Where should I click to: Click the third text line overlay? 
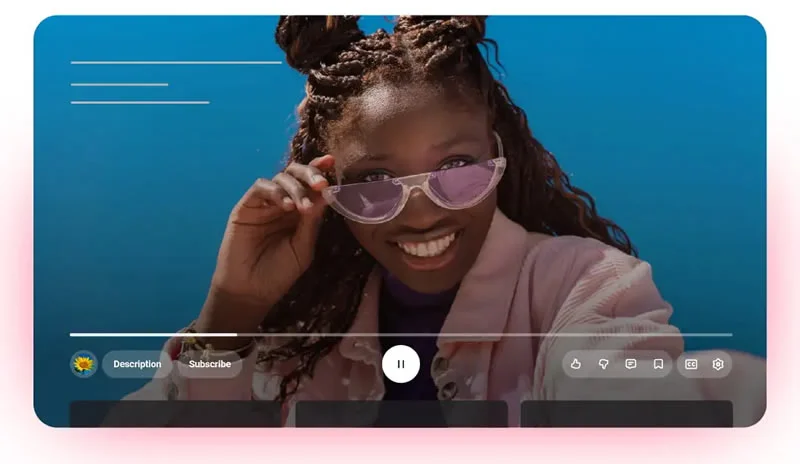click(x=140, y=102)
